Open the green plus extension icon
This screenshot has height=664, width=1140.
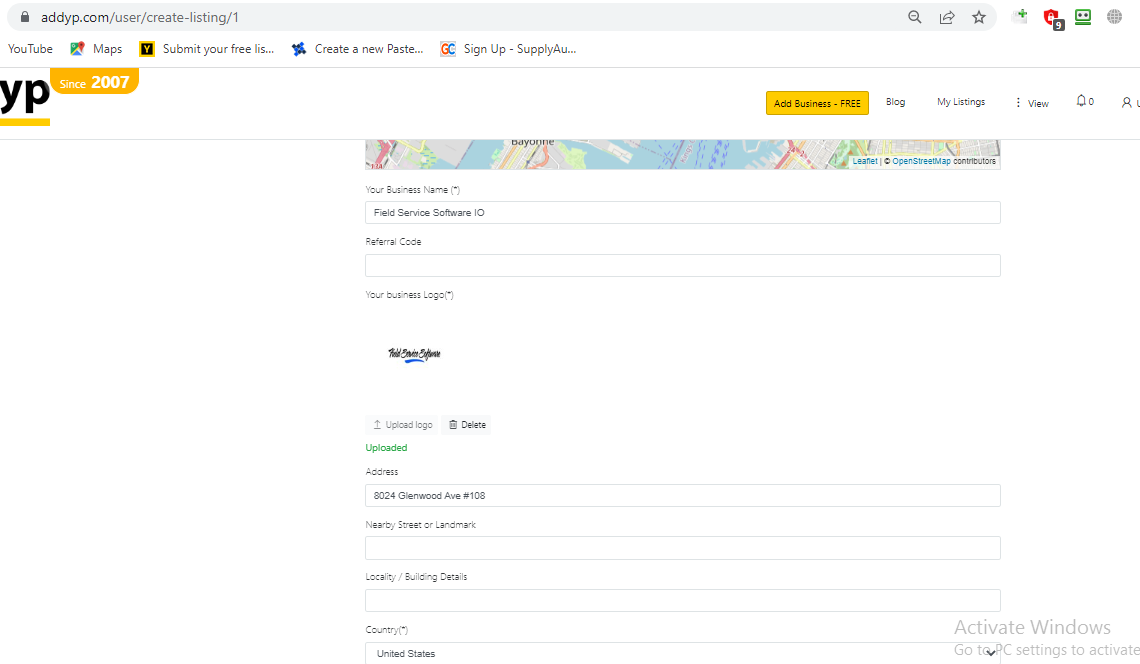(x=1020, y=17)
